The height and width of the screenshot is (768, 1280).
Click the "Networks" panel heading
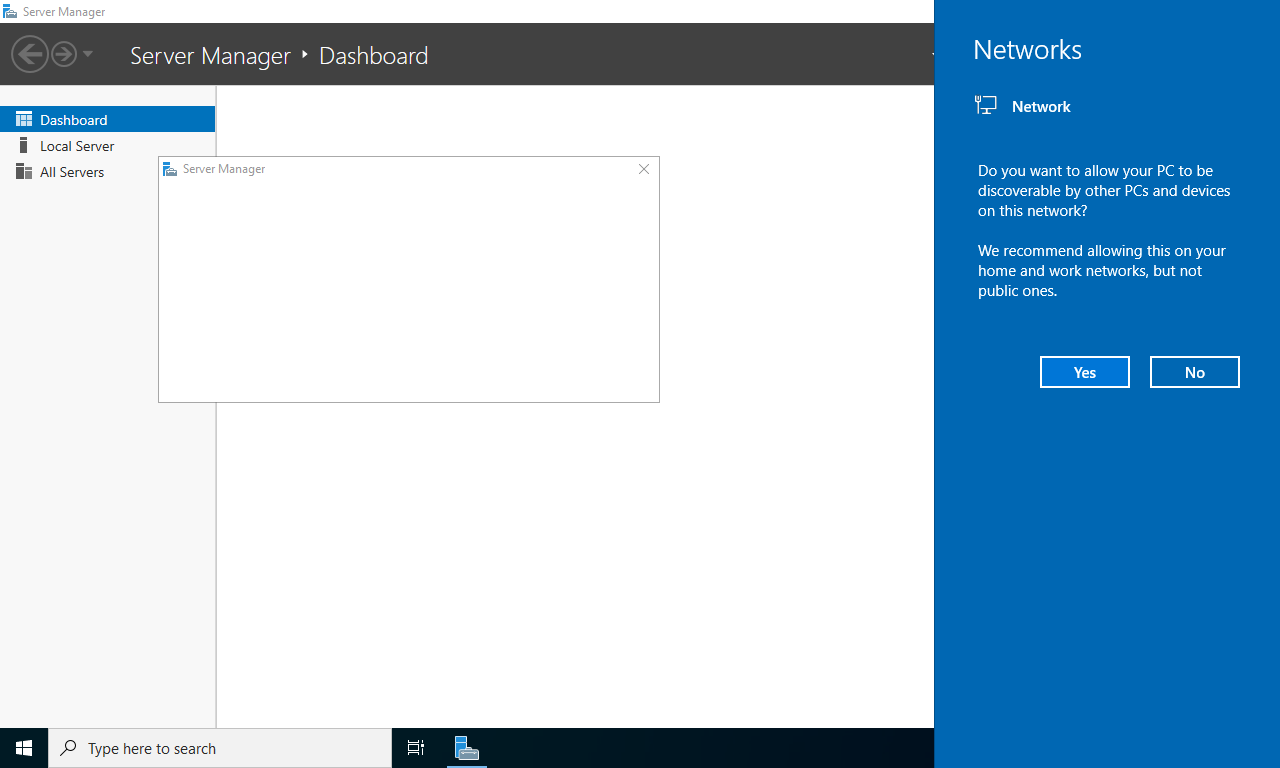coord(1027,50)
